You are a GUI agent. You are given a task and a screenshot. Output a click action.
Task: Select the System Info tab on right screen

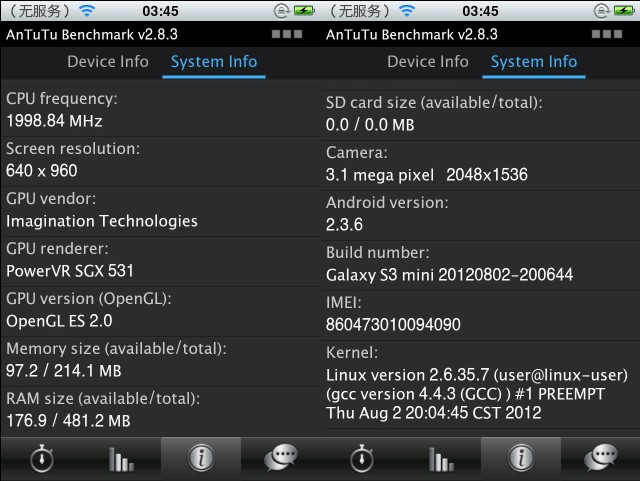coord(534,62)
